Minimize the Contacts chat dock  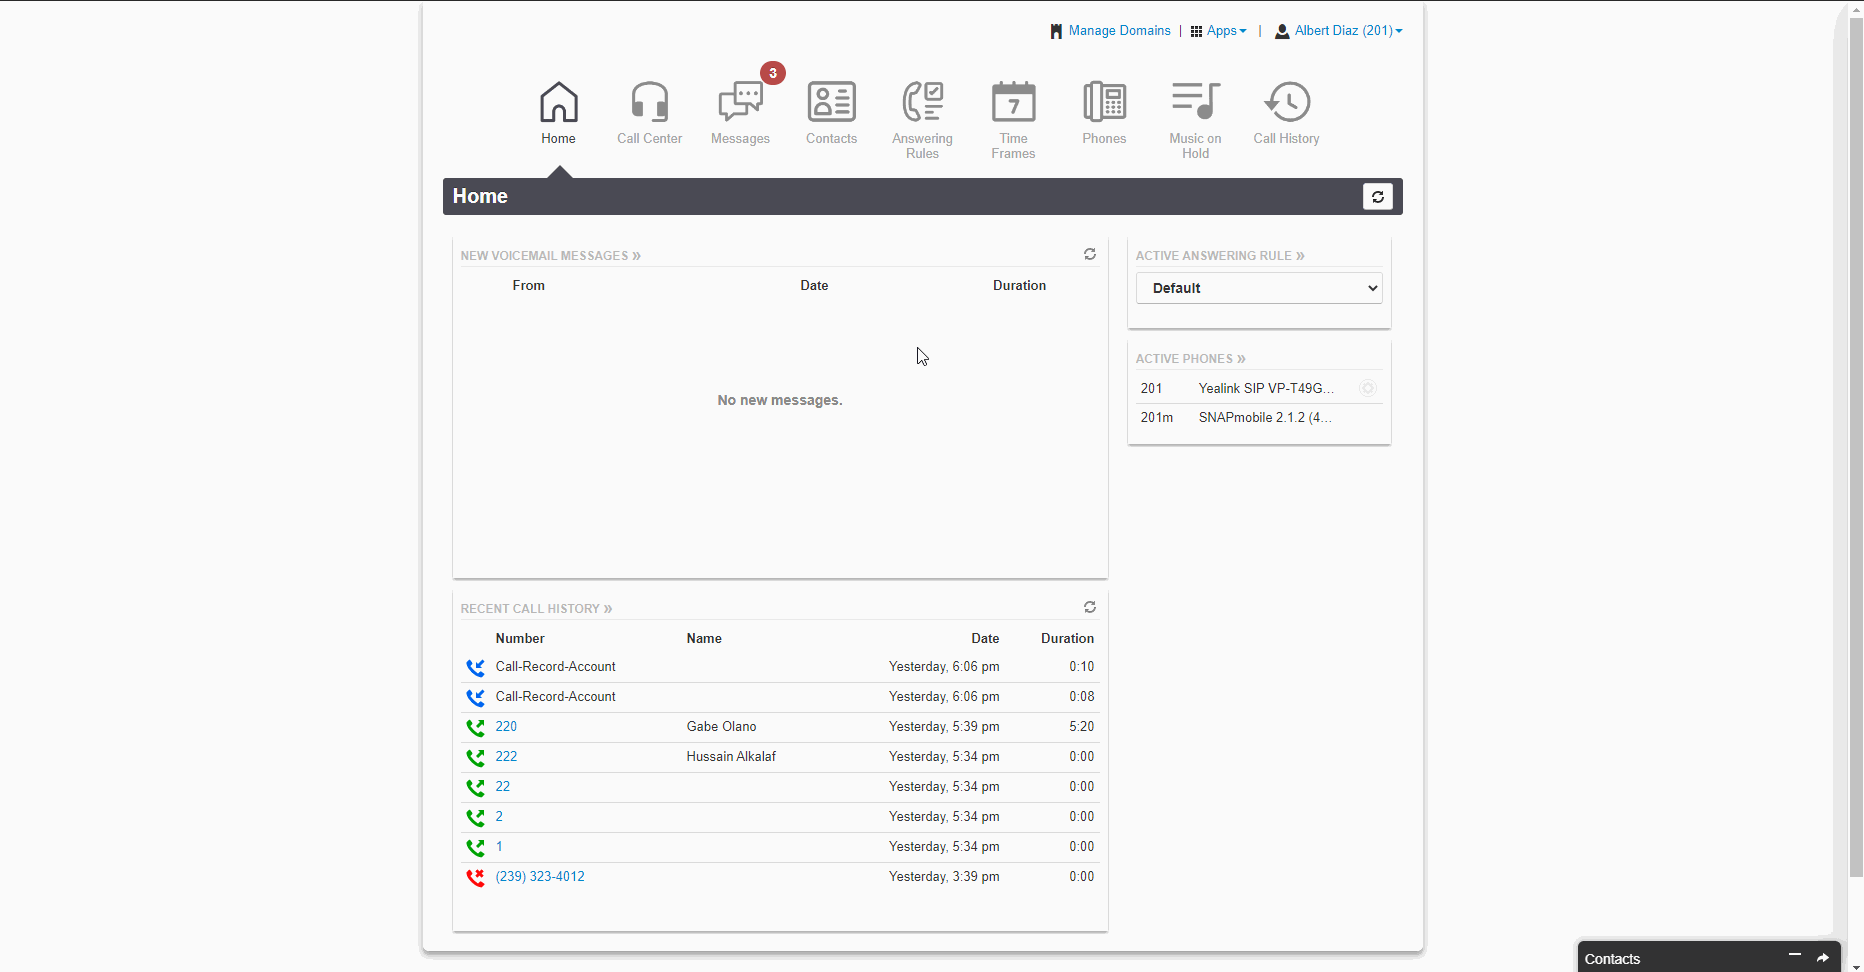[1795, 956]
